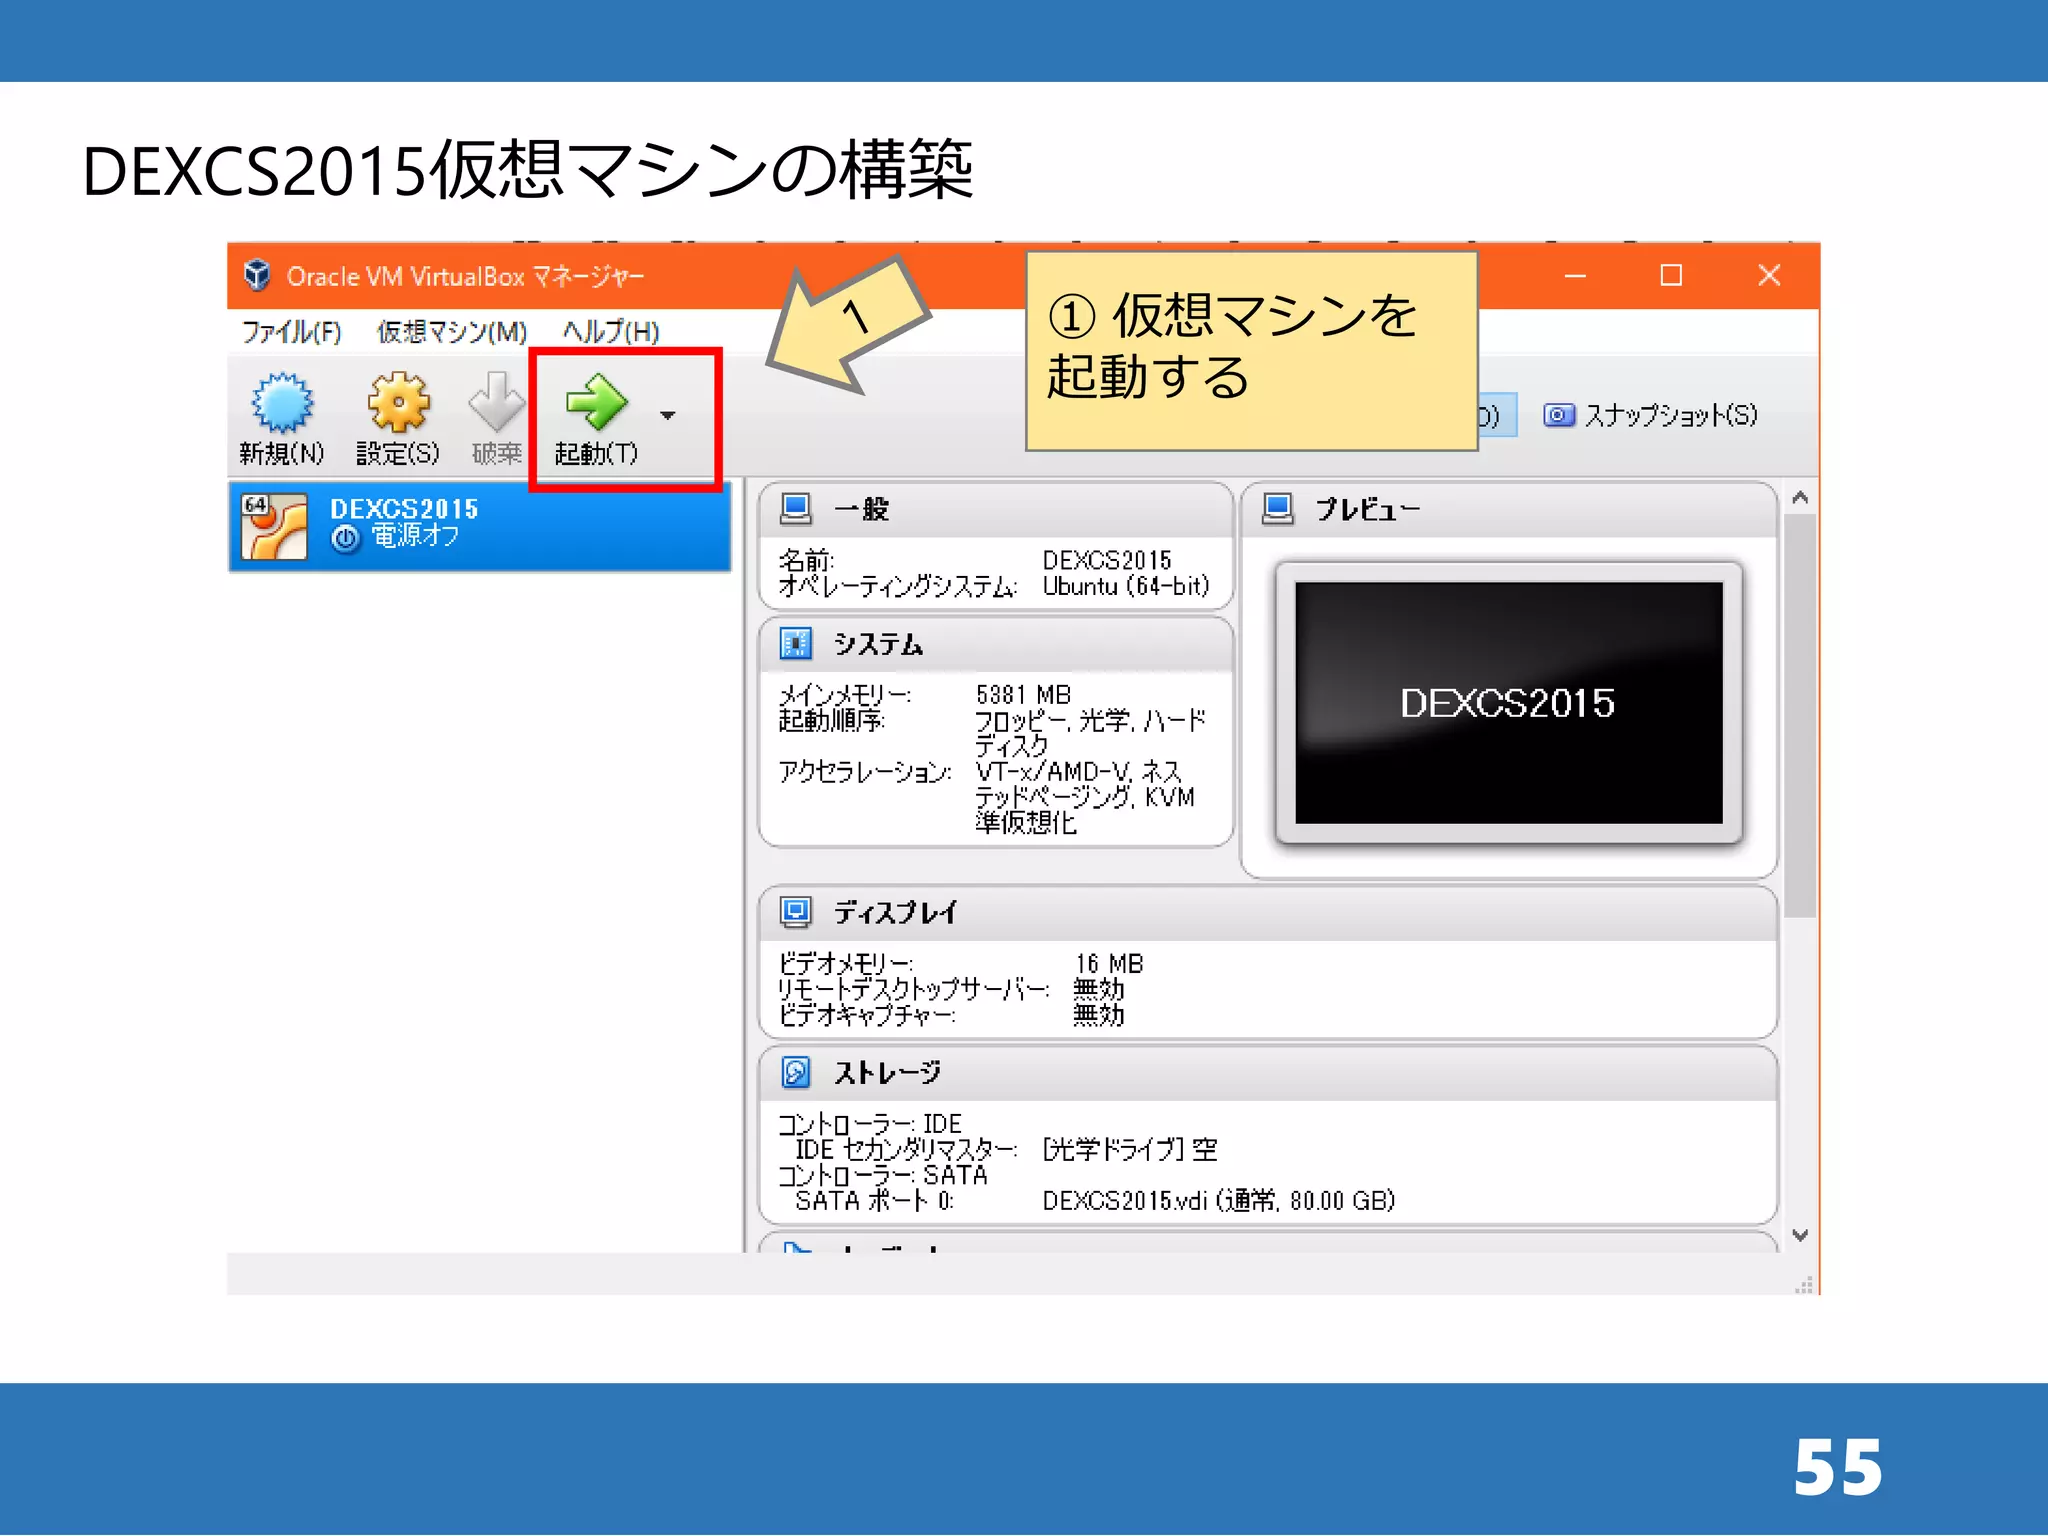Click the 起動順序 label
Image resolution: width=2048 pixels, height=1536 pixels.
click(x=832, y=720)
